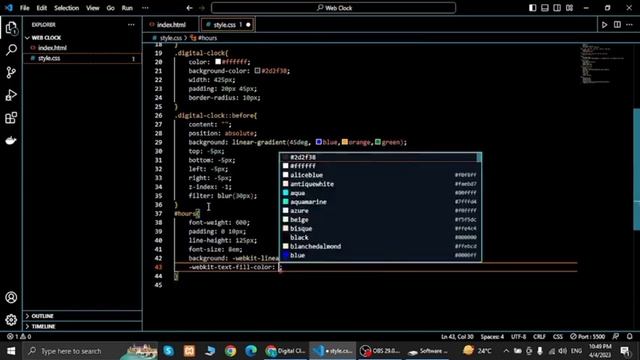Click the green color swatch on line 29
The image size is (640, 360).
(x=378, y=142)
